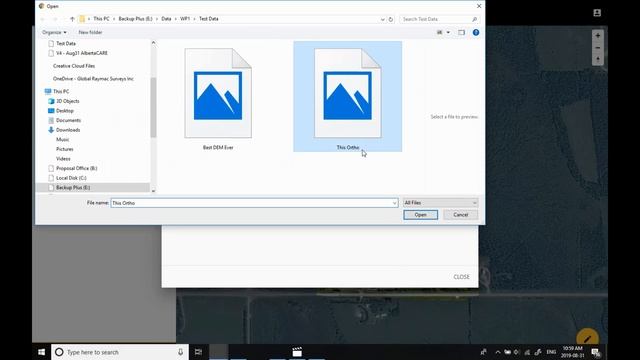The height and width of the screenshot is (360, 640).
Task: Open the Organize dropdown menu
Action: coord(54,32)
